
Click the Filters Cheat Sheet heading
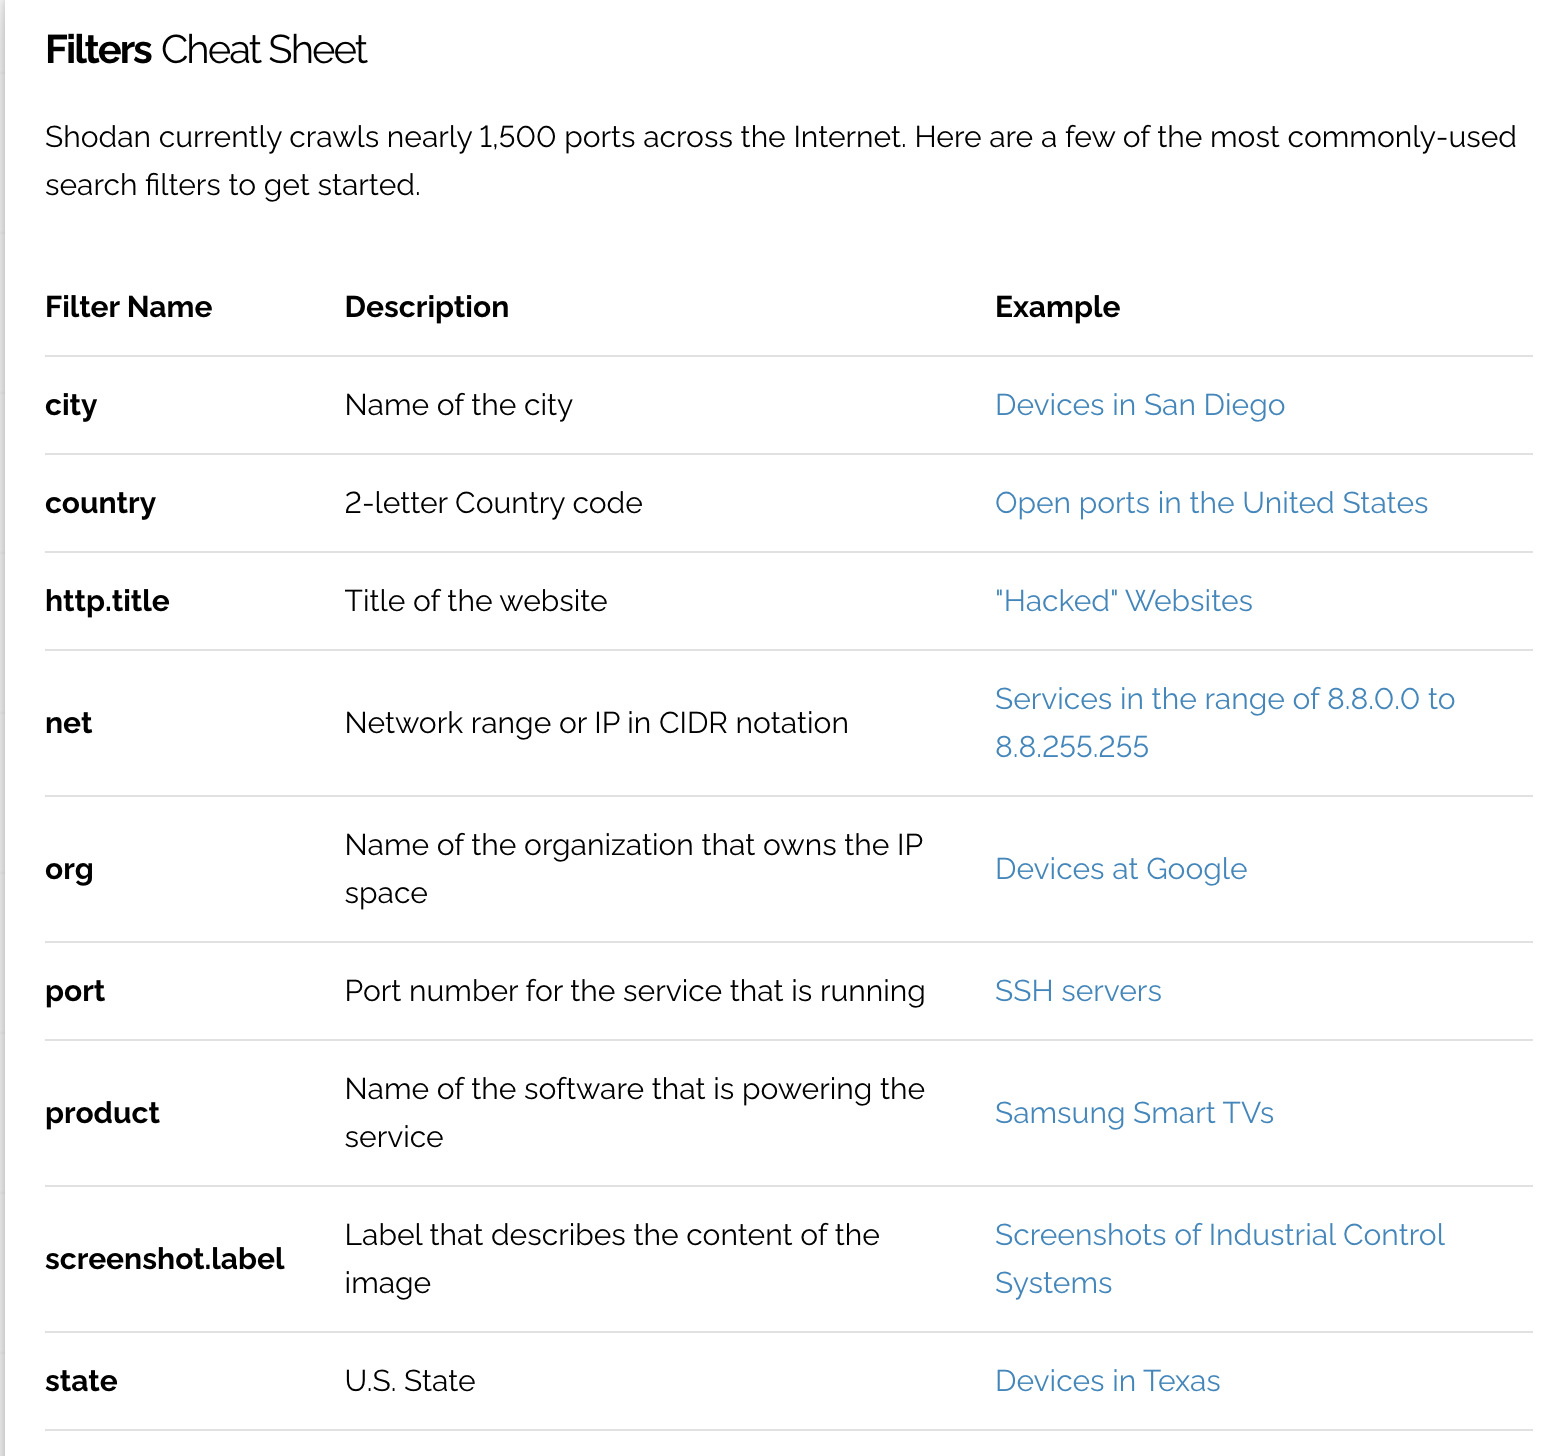point(206,50)
